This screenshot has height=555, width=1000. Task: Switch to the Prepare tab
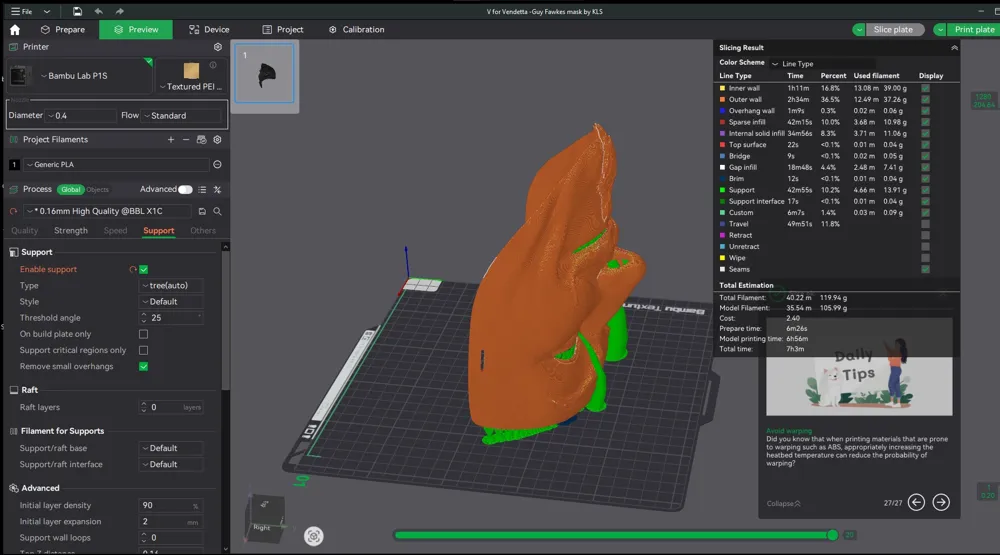point(62,29)
